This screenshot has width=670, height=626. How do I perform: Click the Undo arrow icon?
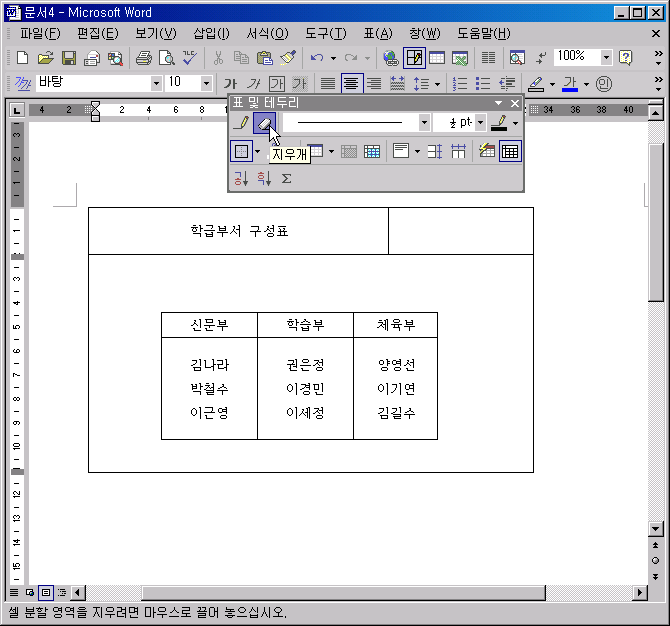317,57
